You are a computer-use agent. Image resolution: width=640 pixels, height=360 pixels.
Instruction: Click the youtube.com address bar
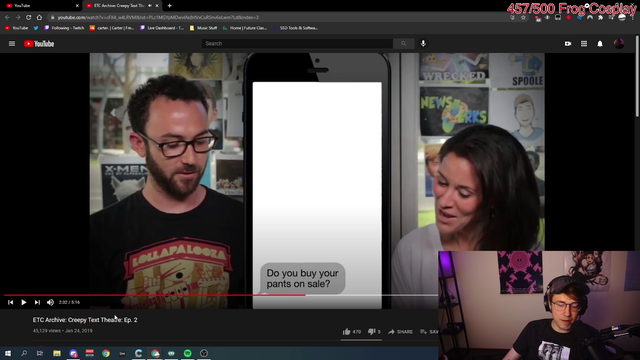(278, 18)
